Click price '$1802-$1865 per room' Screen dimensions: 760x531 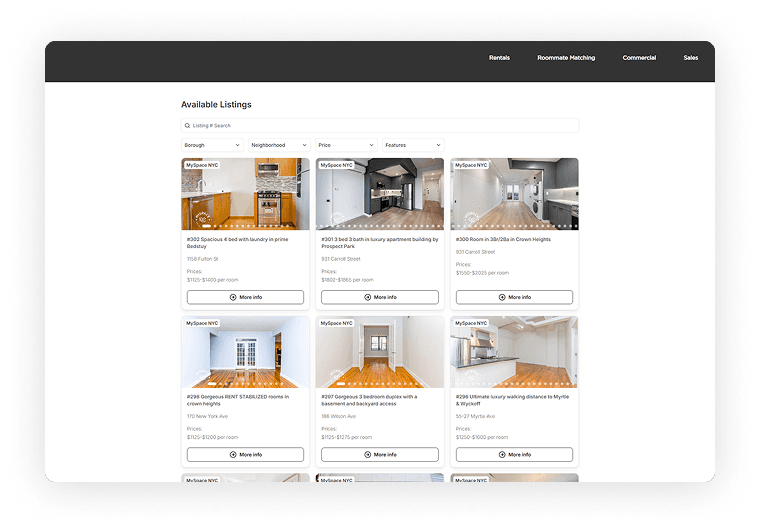[x=347, y=280]
